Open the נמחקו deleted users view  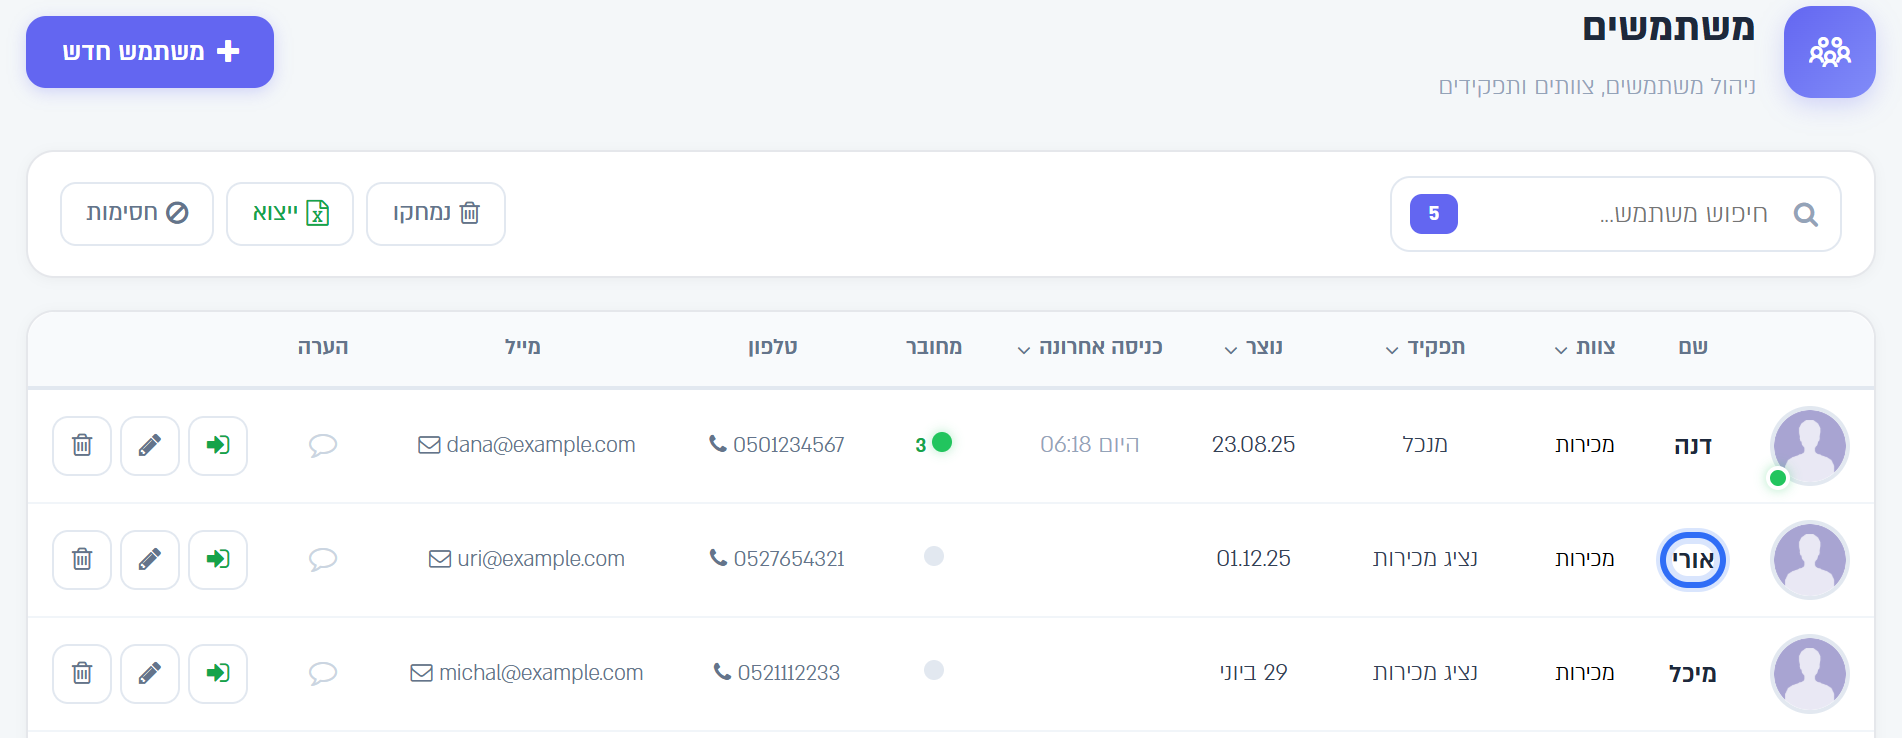[436, 213]
